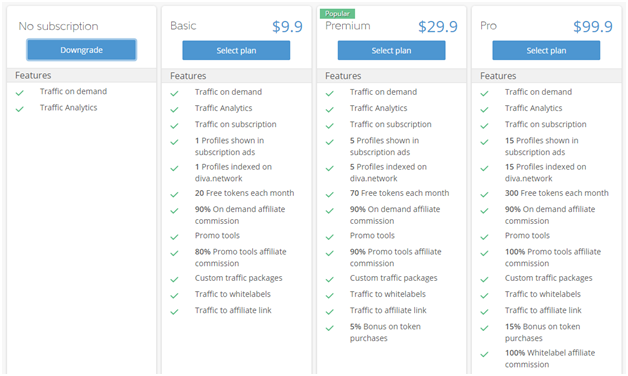The width and height of the screenshot is (628, 376).
Task: Choose Select plan under Premium
Action: point(391,50)
